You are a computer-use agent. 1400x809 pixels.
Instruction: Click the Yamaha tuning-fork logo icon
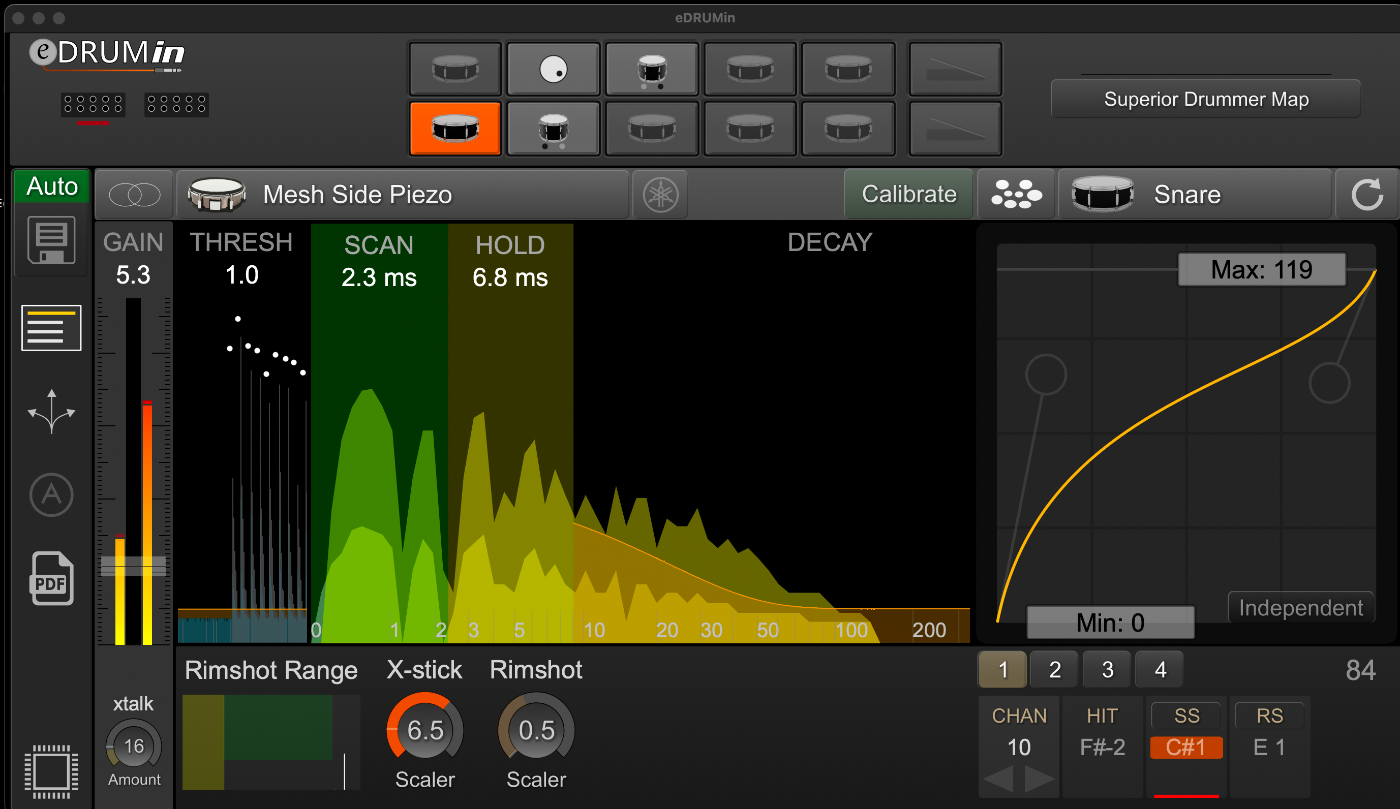tap(661, 195)
